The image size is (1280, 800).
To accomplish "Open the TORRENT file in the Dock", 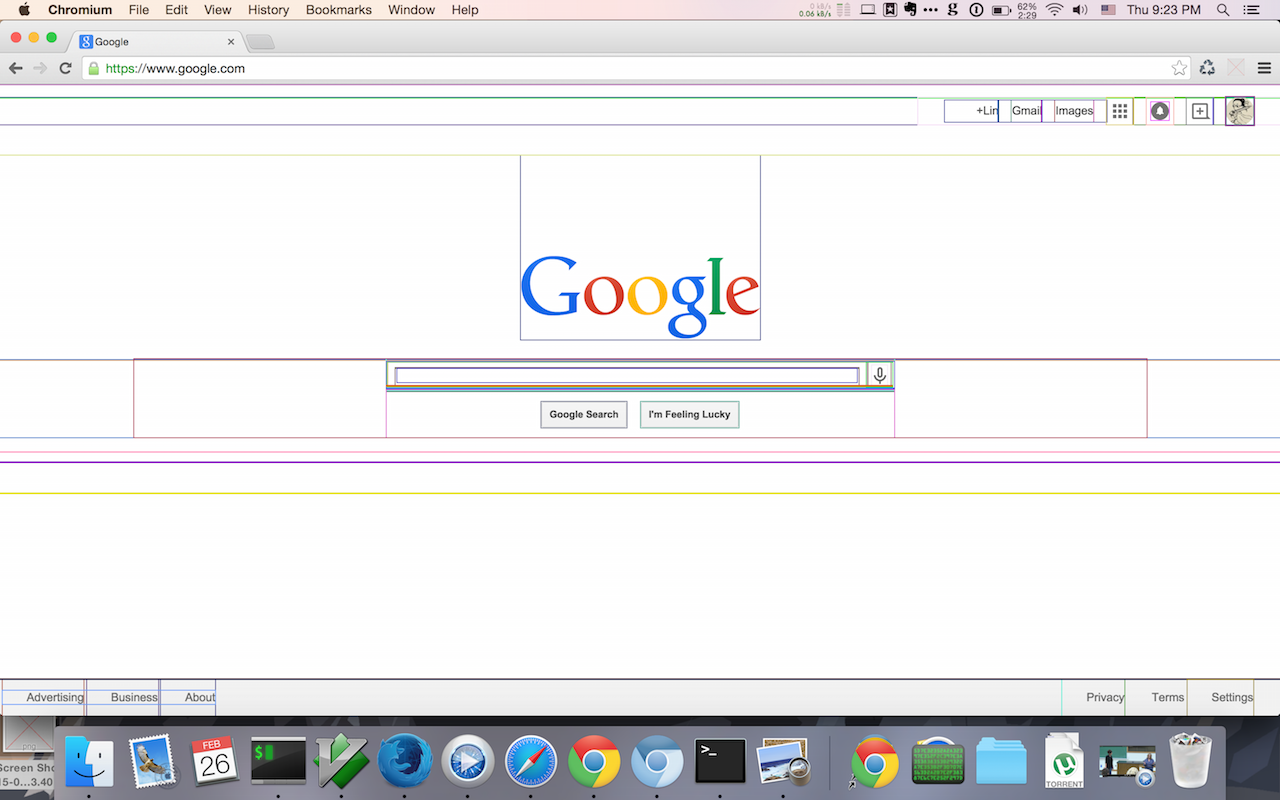I will 1064,762.
